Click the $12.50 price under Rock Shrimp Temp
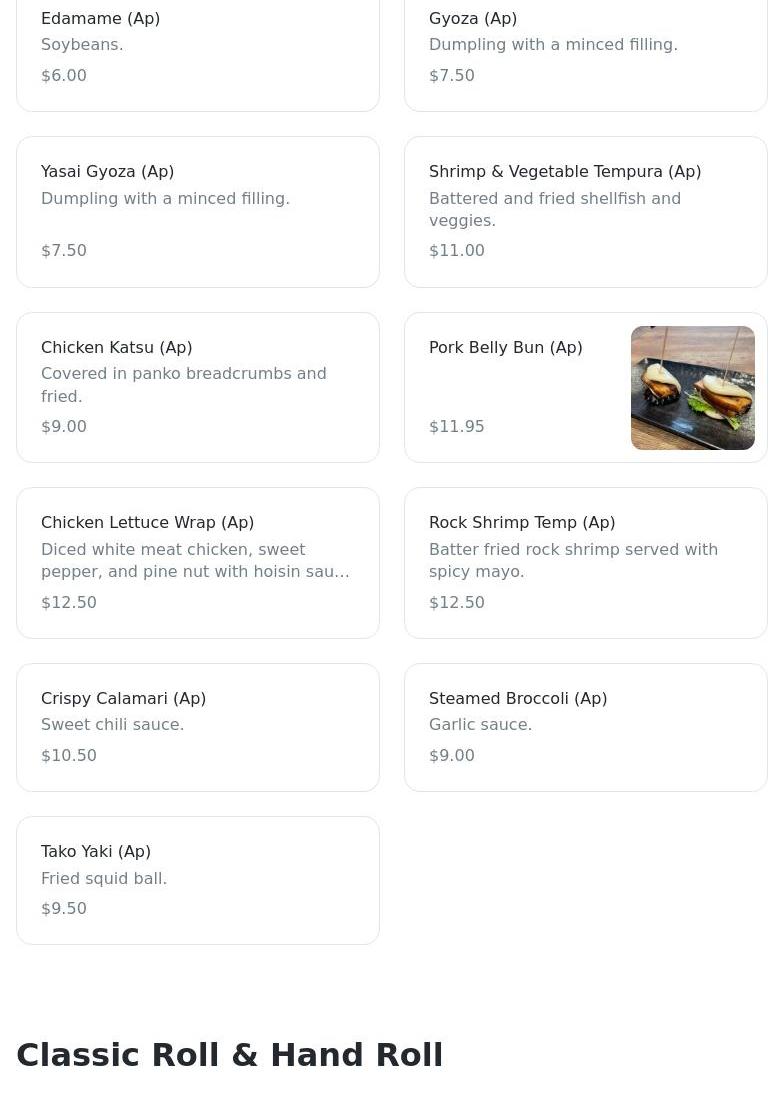The width and height of the screenshot is (784, 1095). [x=457, y=602]
